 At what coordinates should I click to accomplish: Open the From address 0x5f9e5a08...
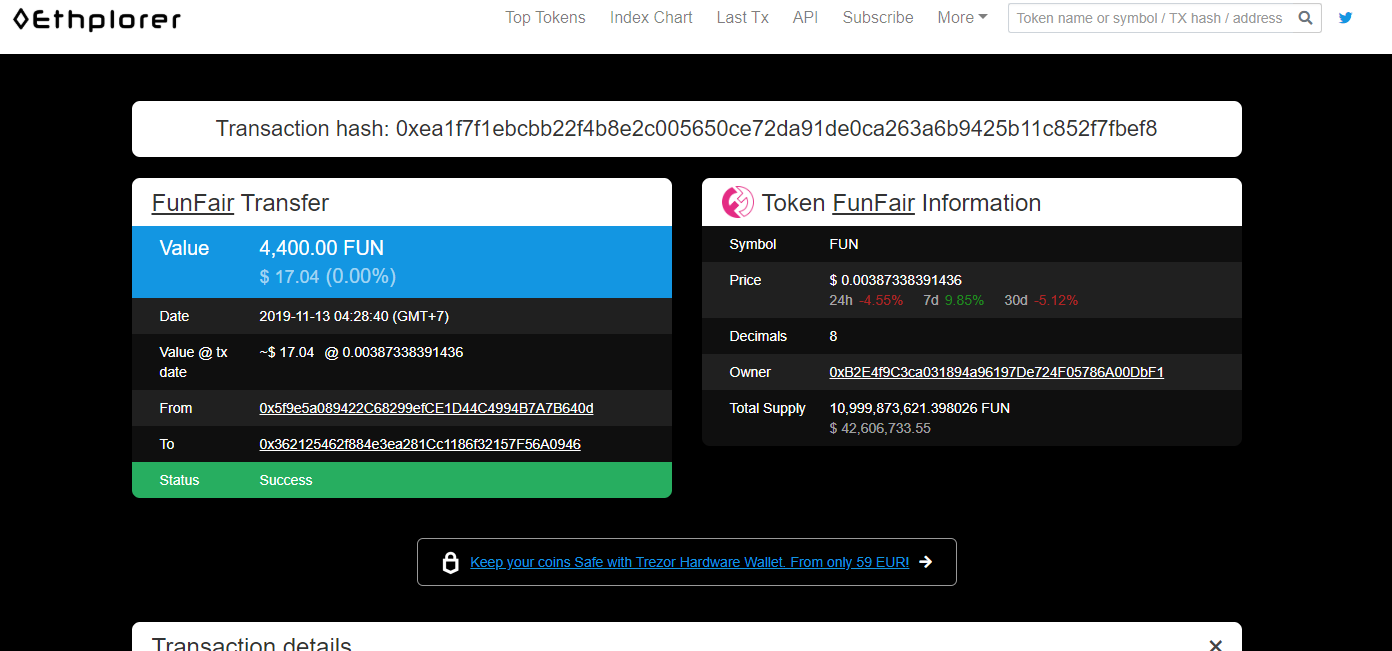(x=426, y=408)
